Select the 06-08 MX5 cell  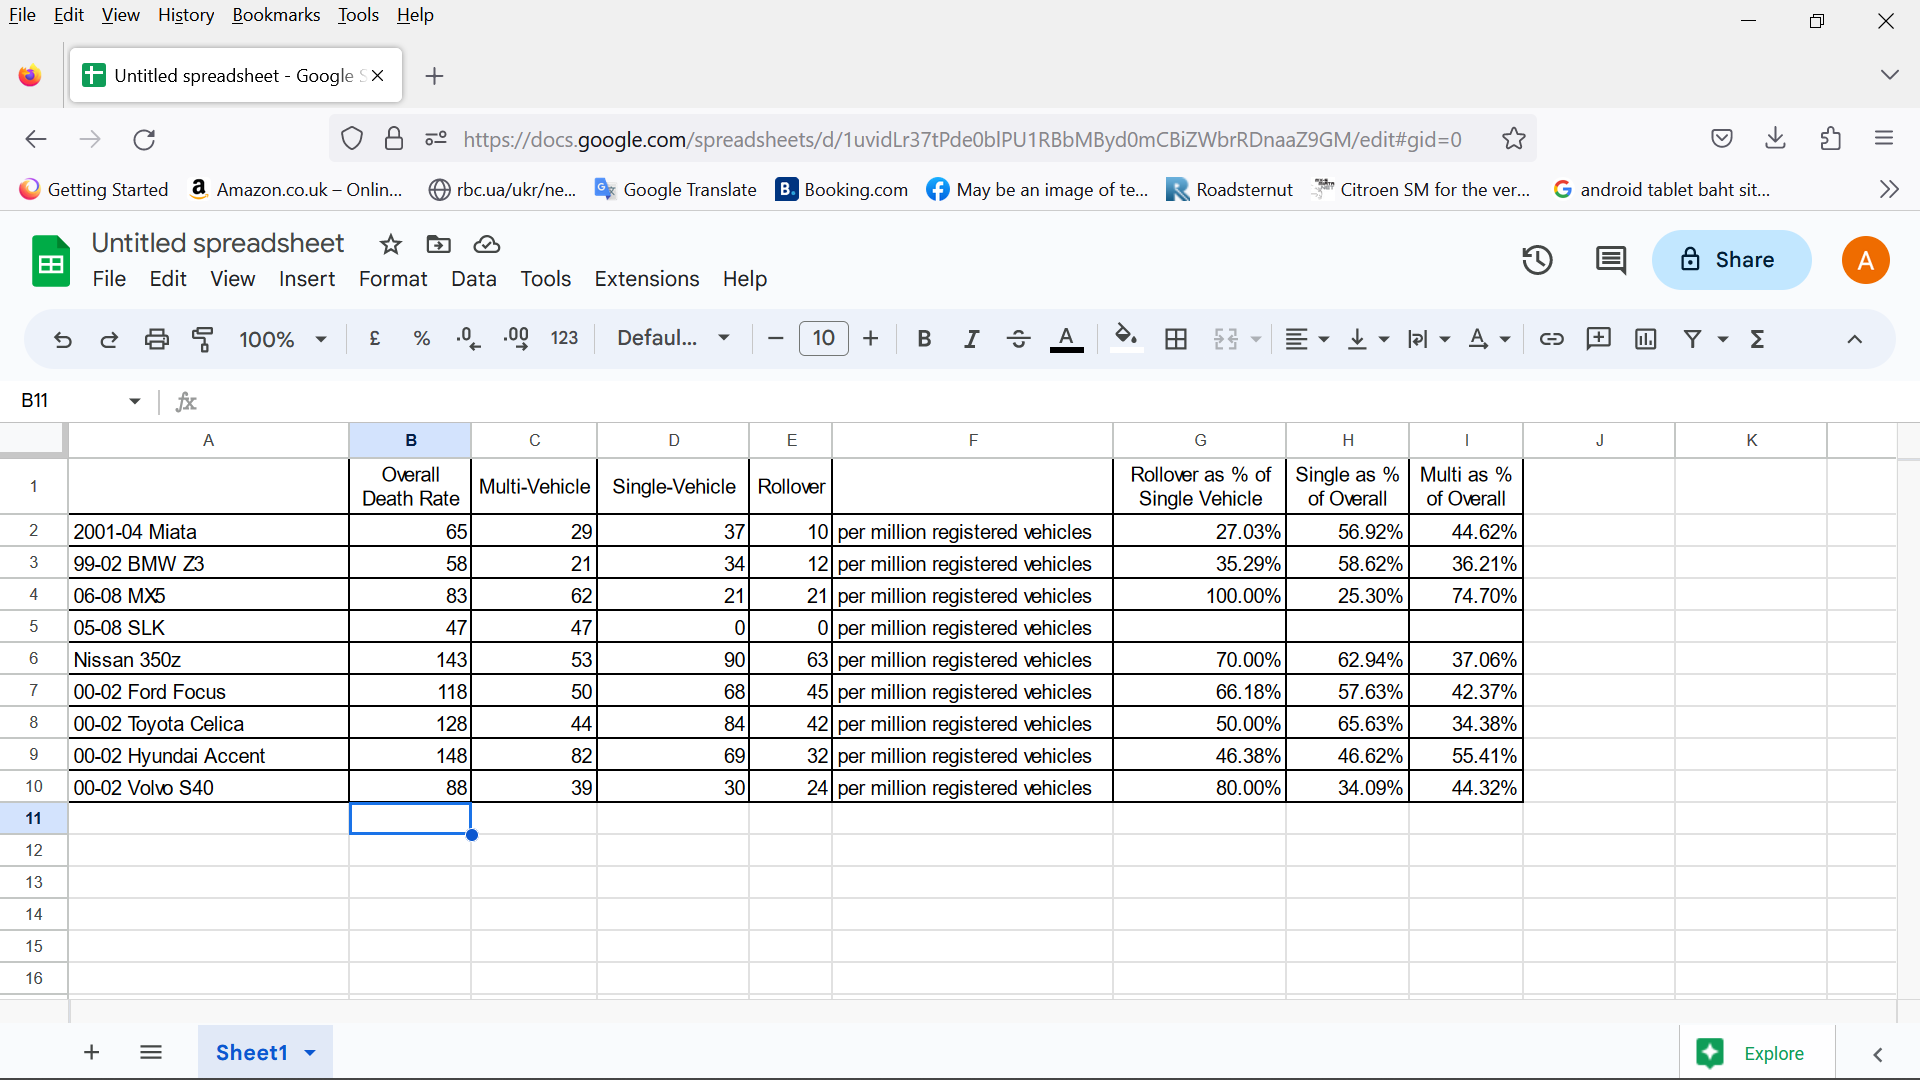(x=208, y=596)
